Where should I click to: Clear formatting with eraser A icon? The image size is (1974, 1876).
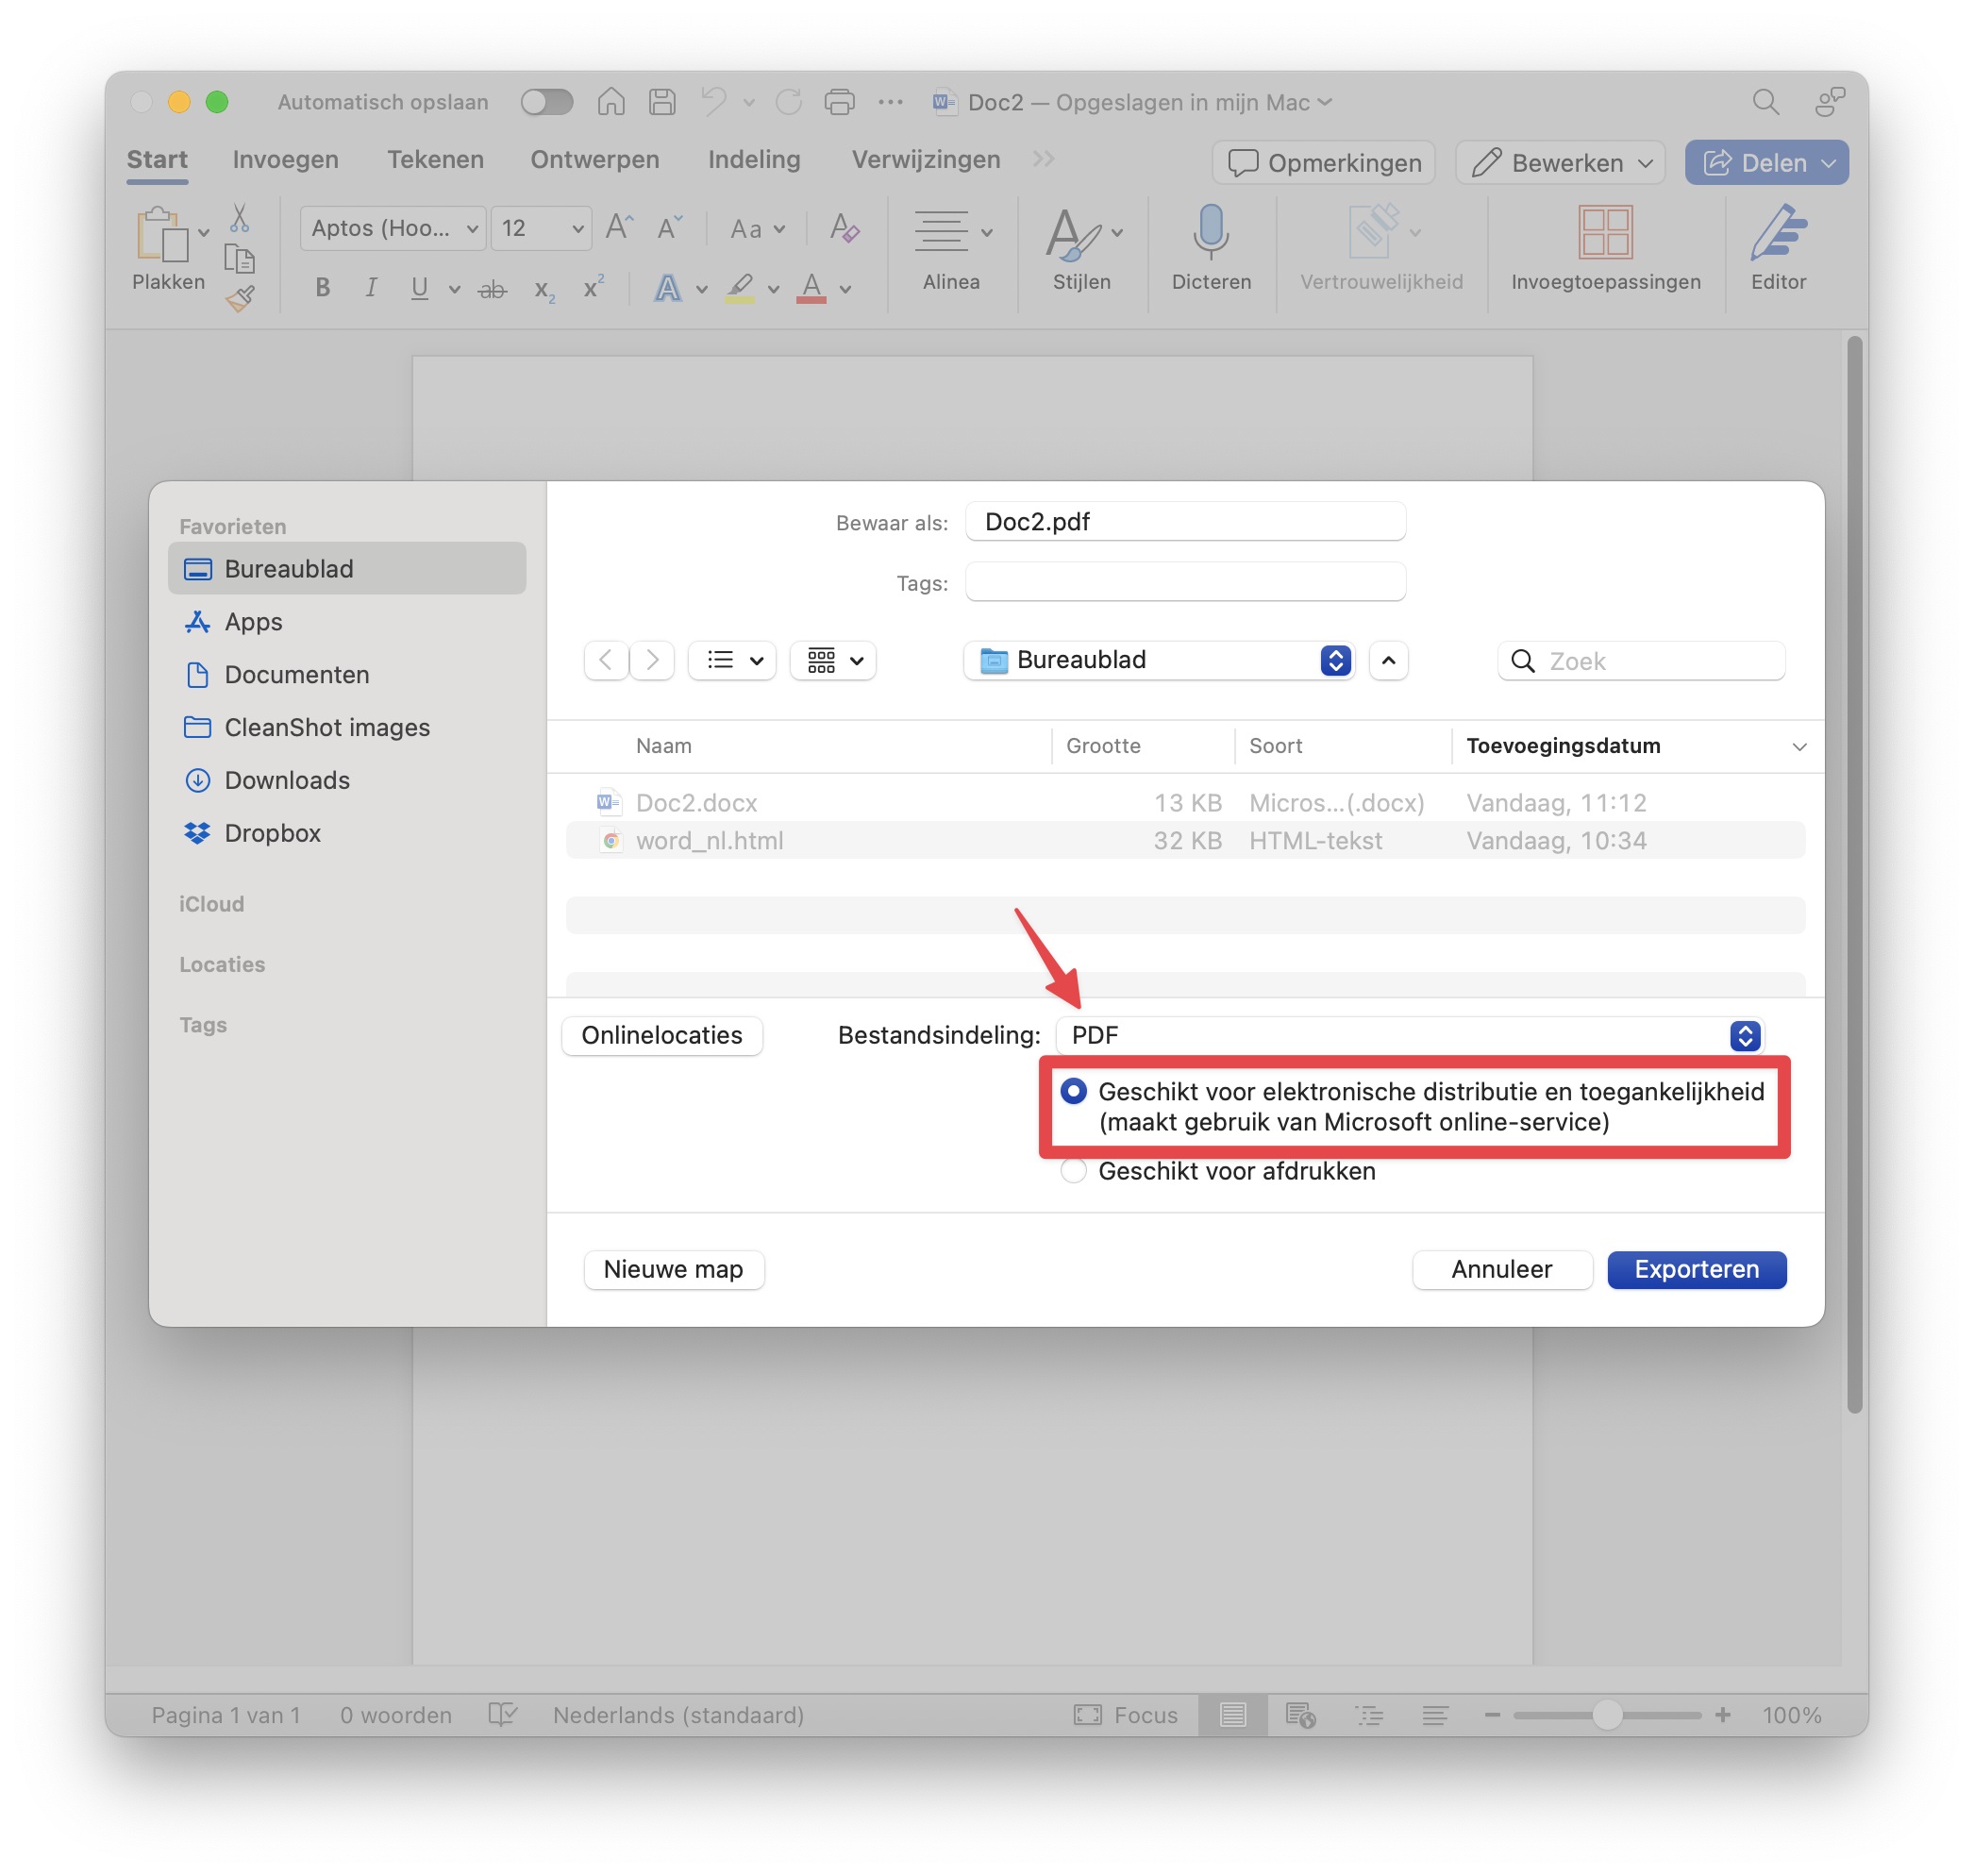[844, 228]
